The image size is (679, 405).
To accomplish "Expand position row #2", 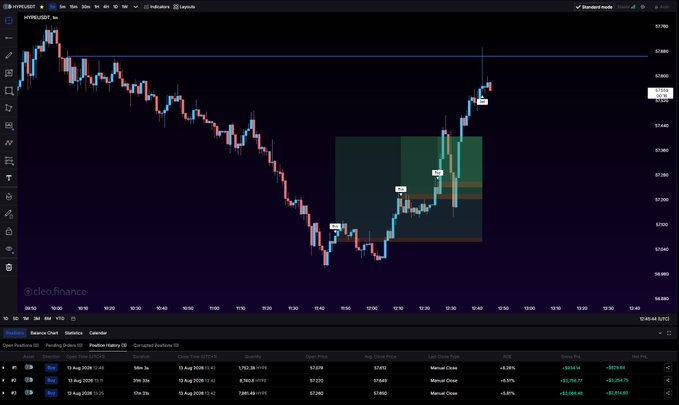I will [x=3, y=380].
